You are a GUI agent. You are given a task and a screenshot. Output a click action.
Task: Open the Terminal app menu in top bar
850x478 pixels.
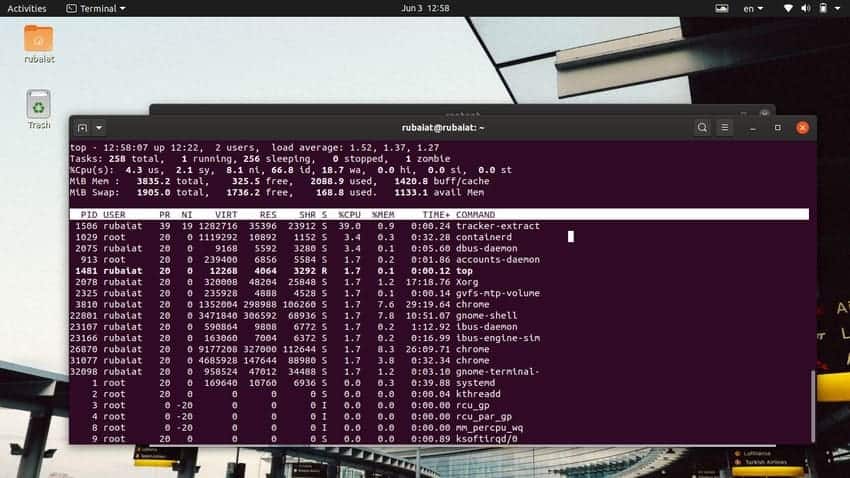point(96,8)
